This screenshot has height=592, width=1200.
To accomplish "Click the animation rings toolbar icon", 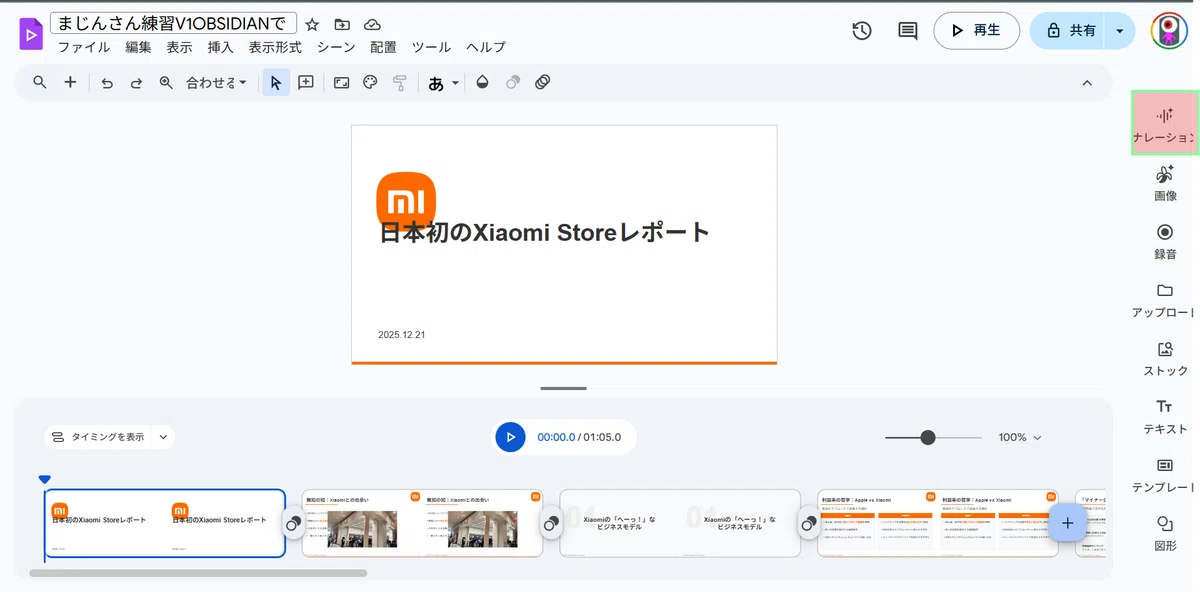I will [x=543, y=83].
